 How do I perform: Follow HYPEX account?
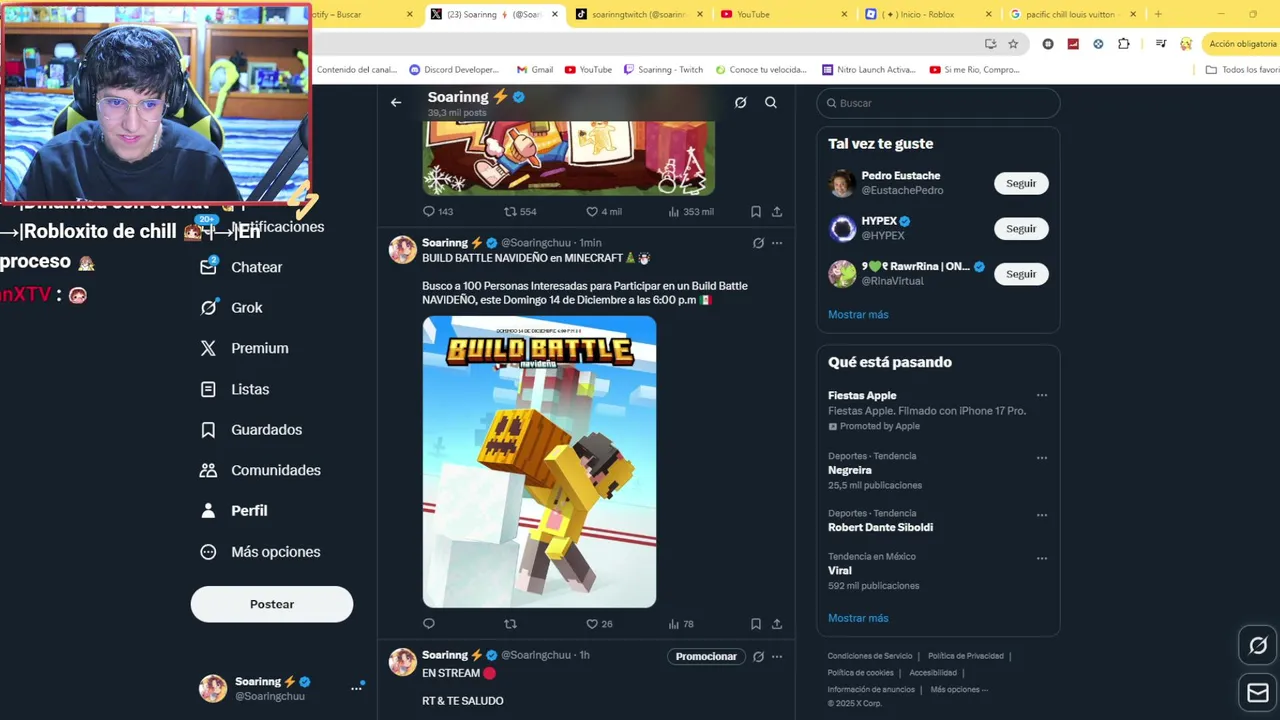coord(1021,228)
